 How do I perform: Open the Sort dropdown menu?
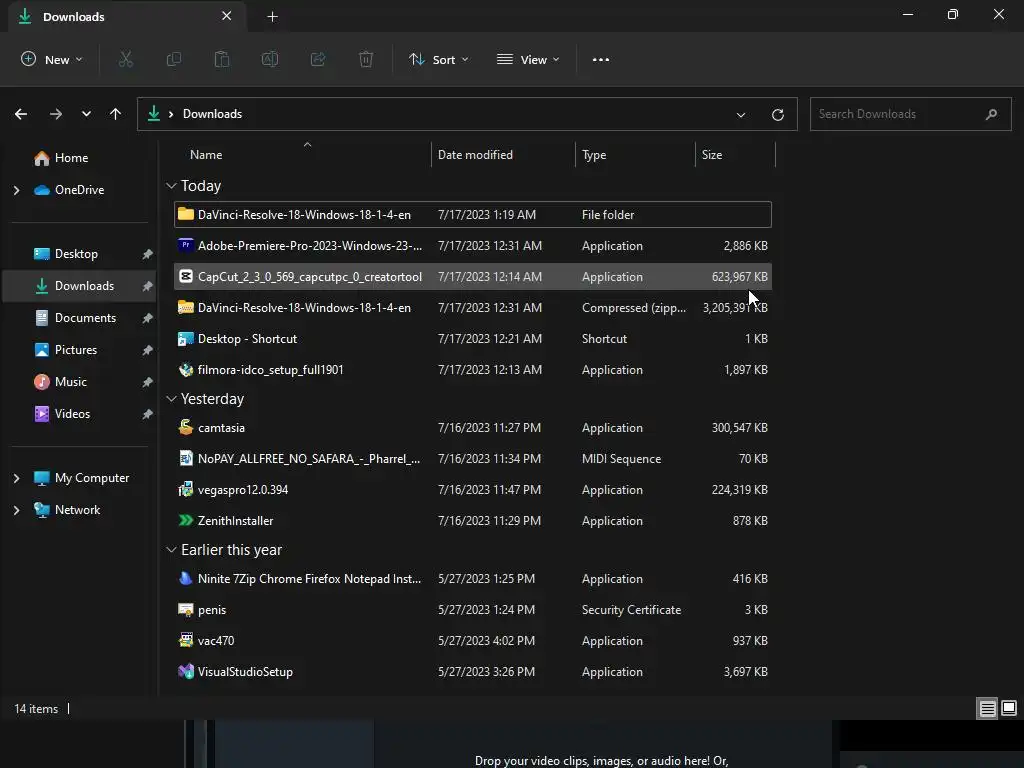pyautogui.click(x=439, y=59)
